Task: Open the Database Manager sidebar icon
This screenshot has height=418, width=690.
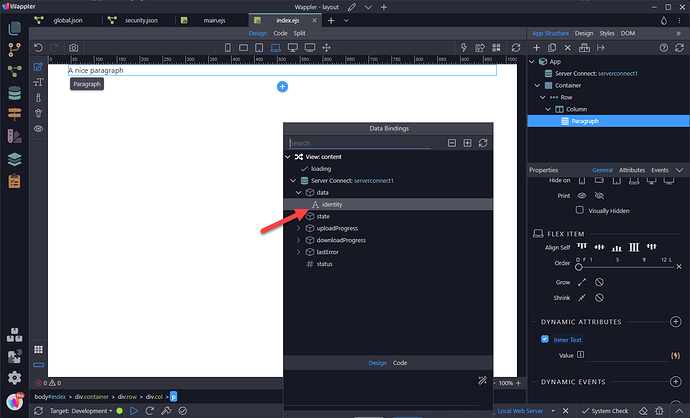Action: point(15,93)
